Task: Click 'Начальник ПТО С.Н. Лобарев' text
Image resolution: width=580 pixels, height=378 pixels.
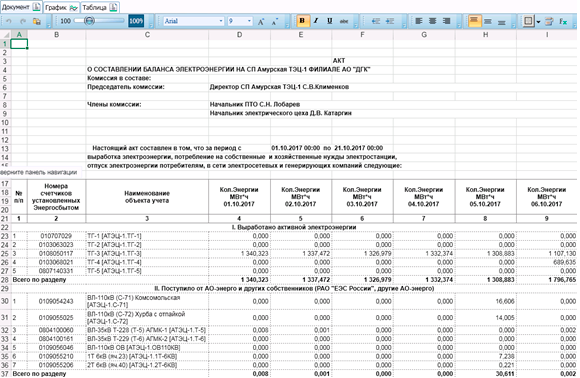Action: tap(255, 104)
